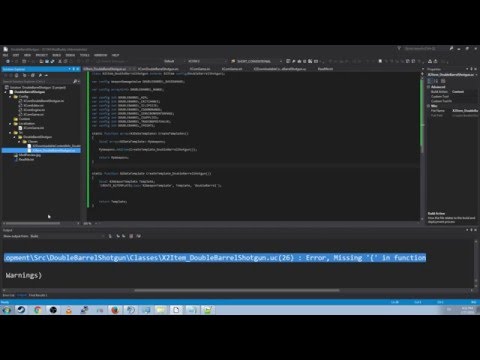Click the feedback icon in title bar
Viewport: 480px width, 360px height.
click(451, 49)
